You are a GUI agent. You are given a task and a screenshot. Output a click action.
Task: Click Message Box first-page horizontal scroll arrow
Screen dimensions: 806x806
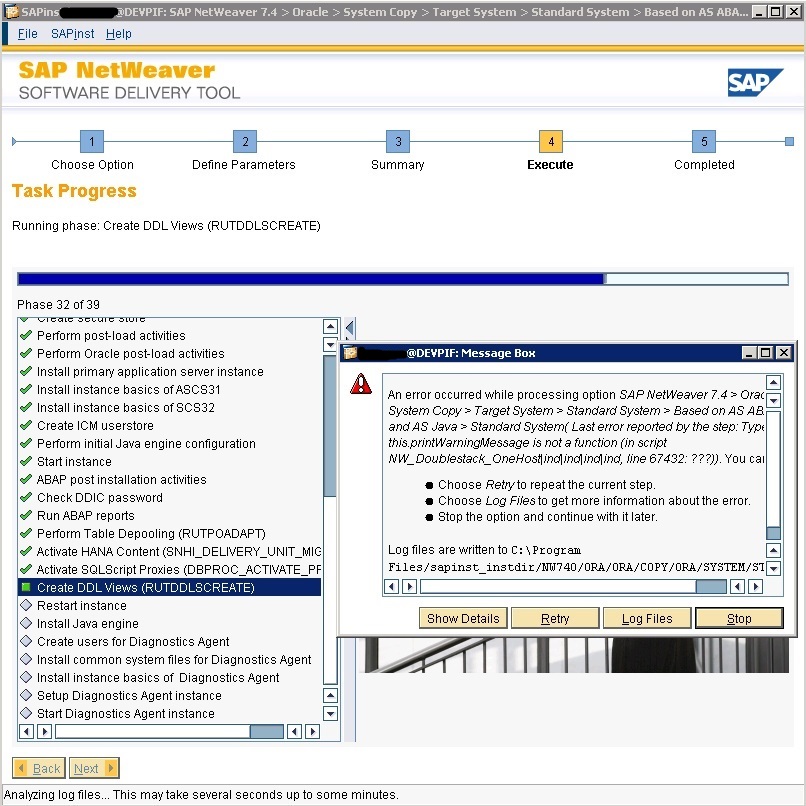(391, 587)
